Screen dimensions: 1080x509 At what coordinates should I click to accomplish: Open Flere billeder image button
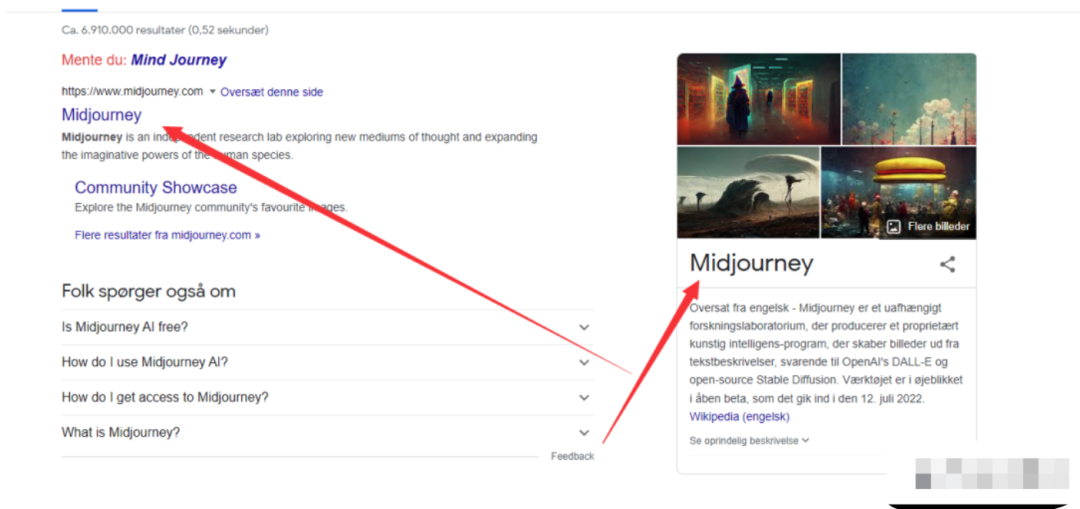928,227
